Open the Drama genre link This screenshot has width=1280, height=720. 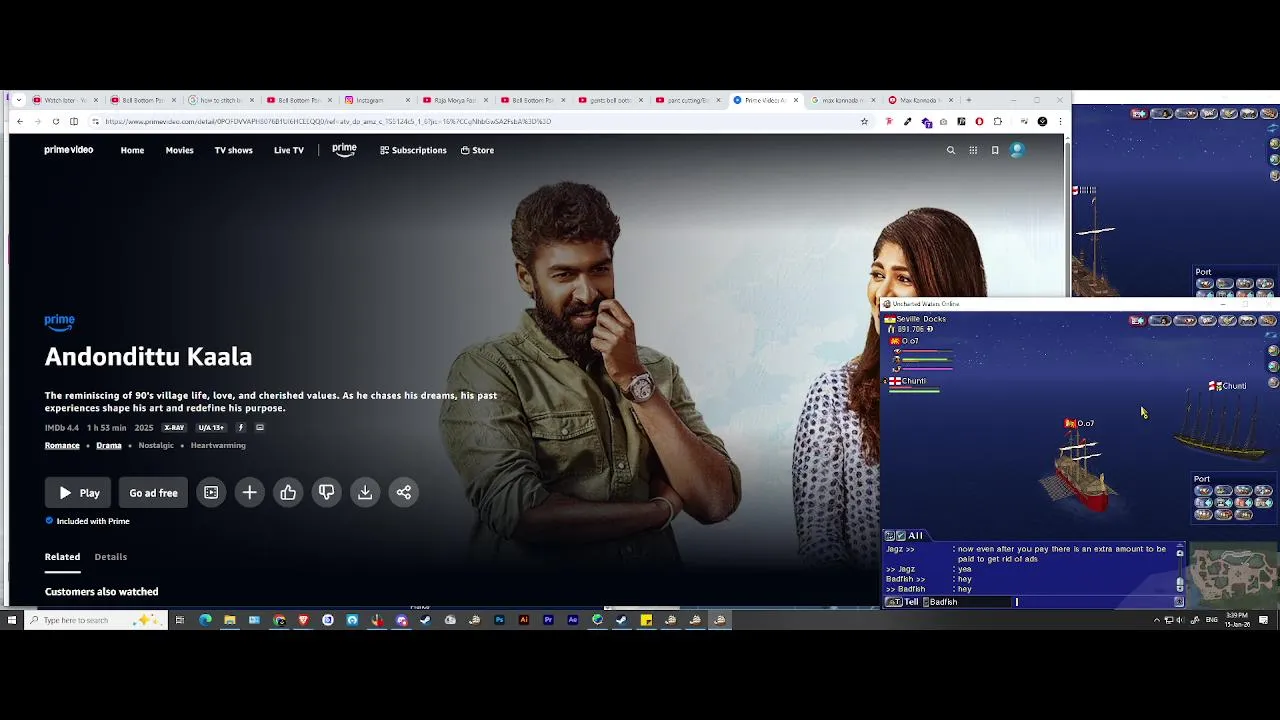[x=109, y=445]
